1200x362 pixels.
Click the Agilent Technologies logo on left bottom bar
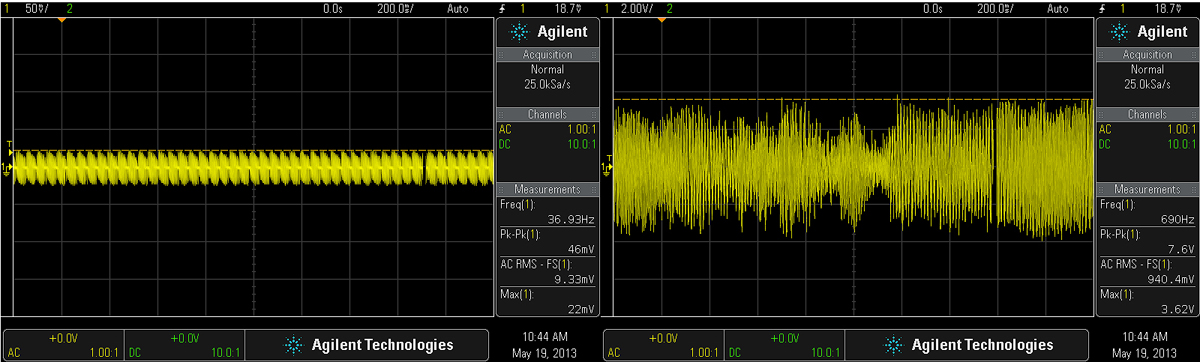point(367,345)
